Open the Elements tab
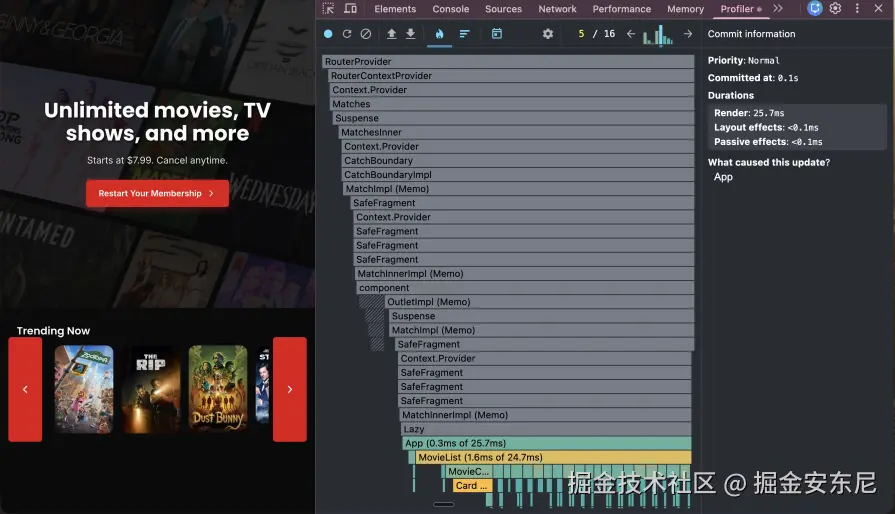 tap(395, 9)
